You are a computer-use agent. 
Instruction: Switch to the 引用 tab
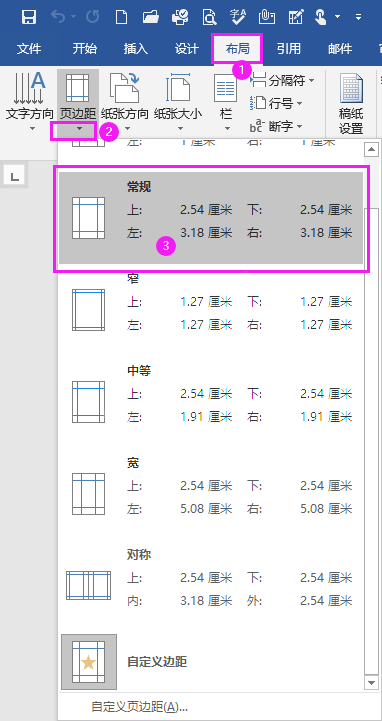289,49
